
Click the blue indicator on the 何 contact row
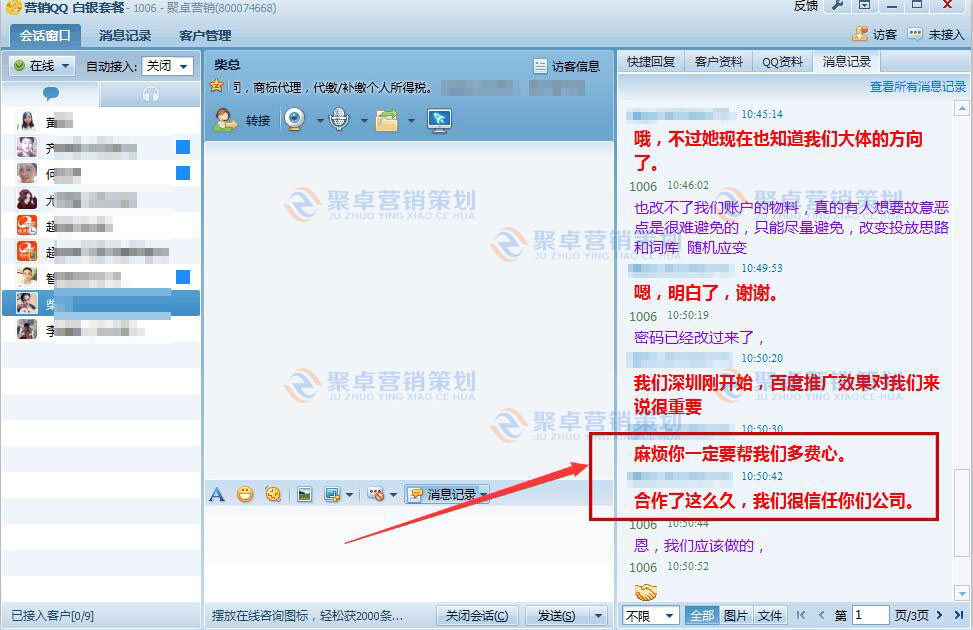(183, 173)
